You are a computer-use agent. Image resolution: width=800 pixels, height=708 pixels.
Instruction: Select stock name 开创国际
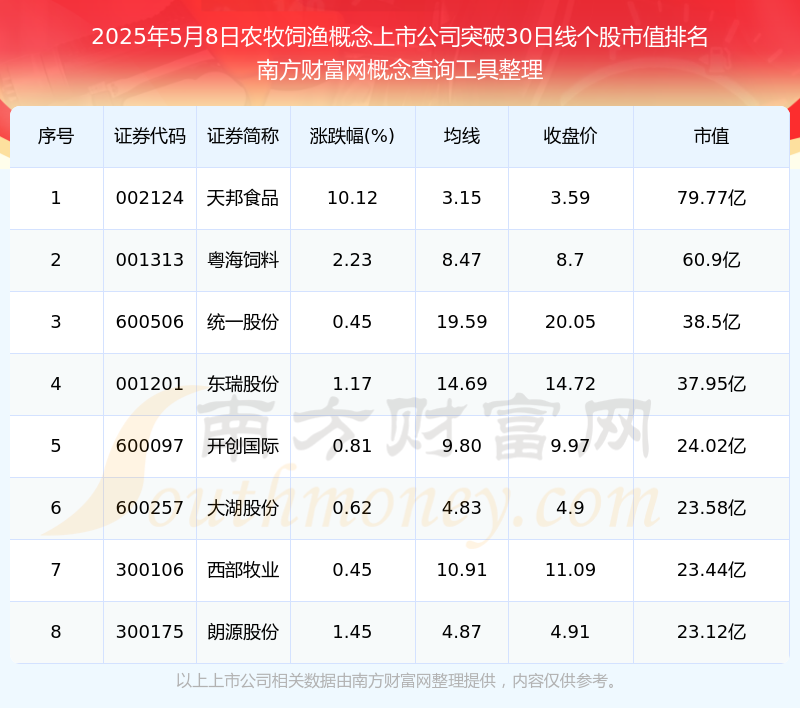point(243,446)
